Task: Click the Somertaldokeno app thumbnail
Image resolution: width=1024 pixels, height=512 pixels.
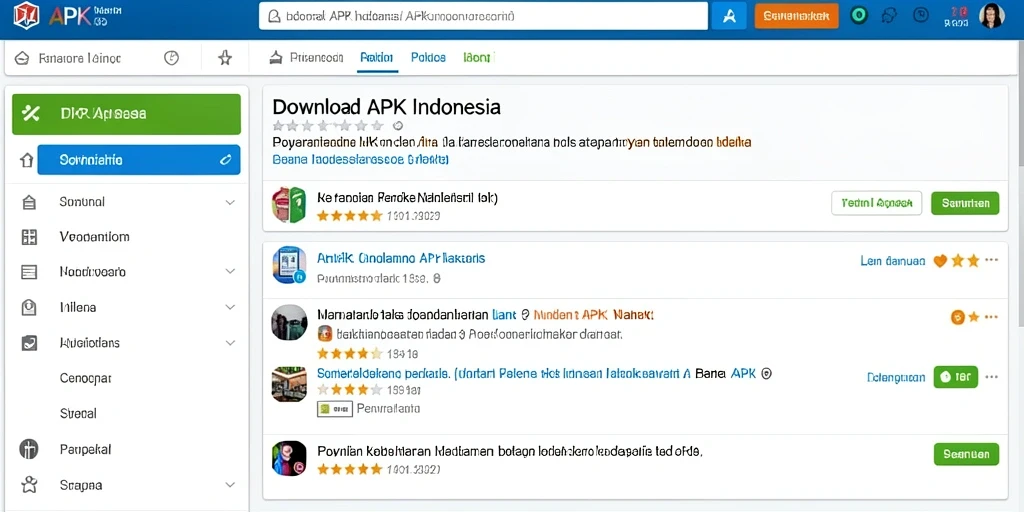Action: click(x=289, y=383)
